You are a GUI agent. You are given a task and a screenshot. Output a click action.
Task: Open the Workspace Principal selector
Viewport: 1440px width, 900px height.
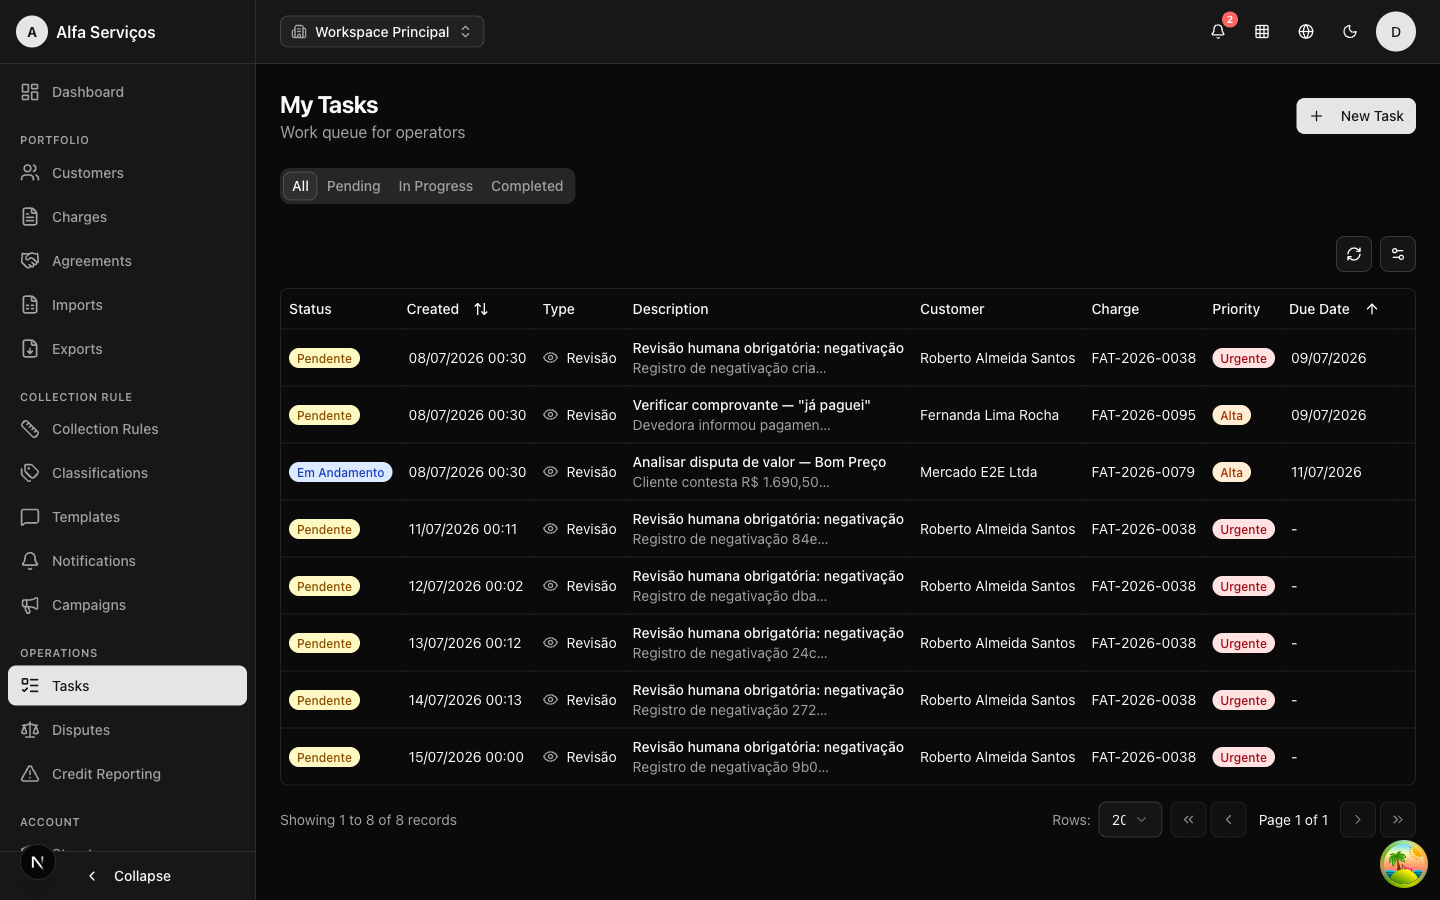[382, 31]
